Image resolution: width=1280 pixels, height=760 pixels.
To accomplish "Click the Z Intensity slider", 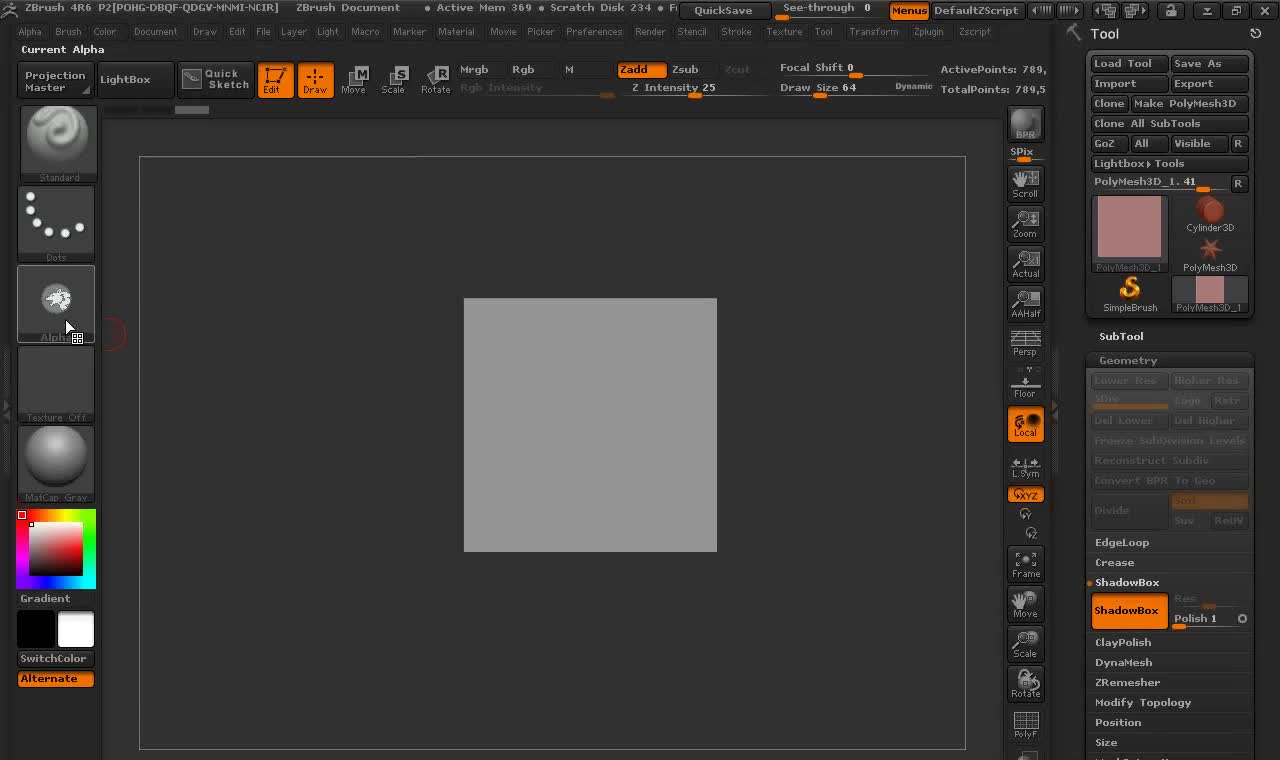I will [x=695, y=88].
